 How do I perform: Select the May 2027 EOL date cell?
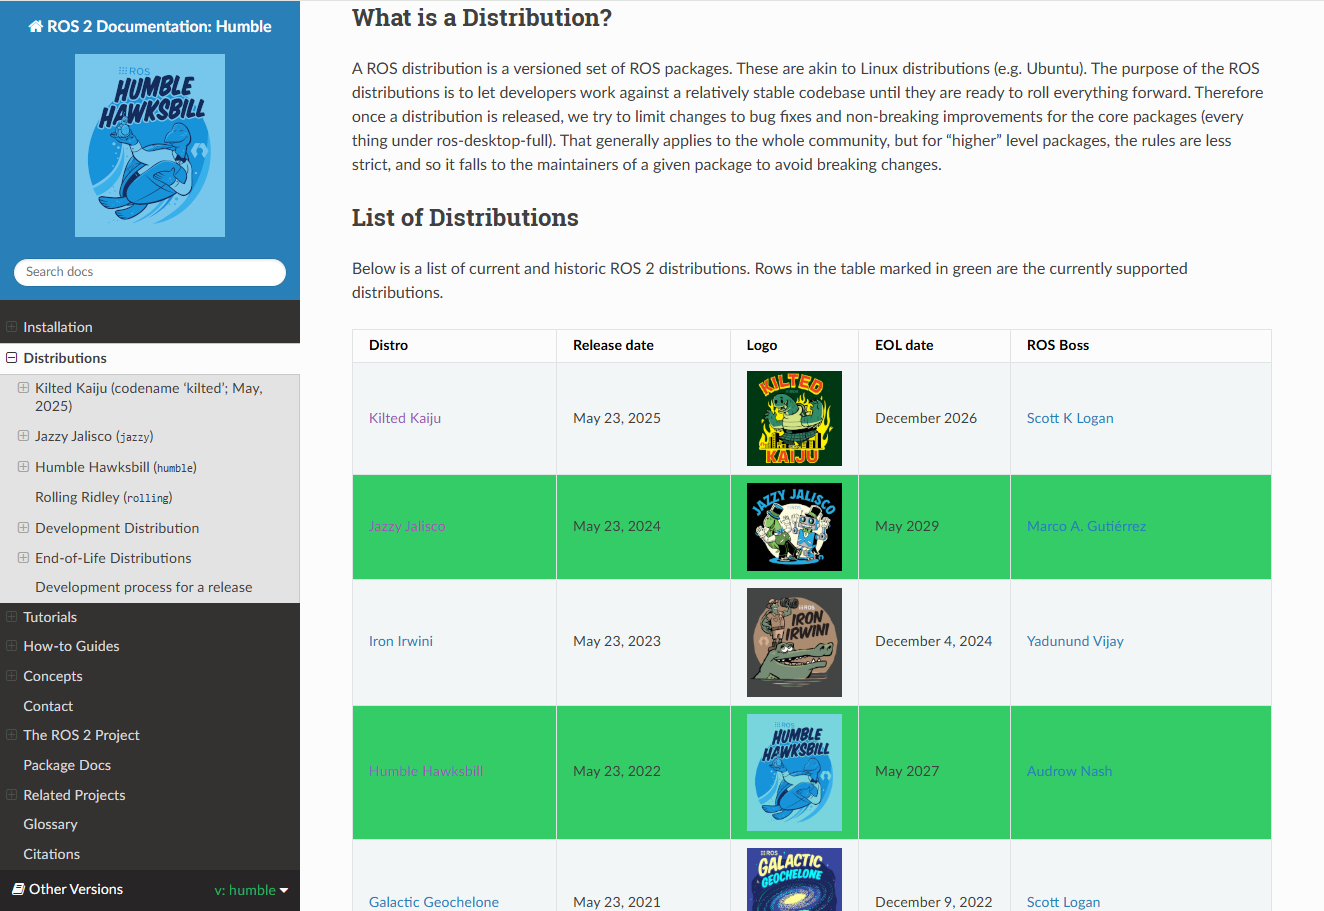[907, 771]
